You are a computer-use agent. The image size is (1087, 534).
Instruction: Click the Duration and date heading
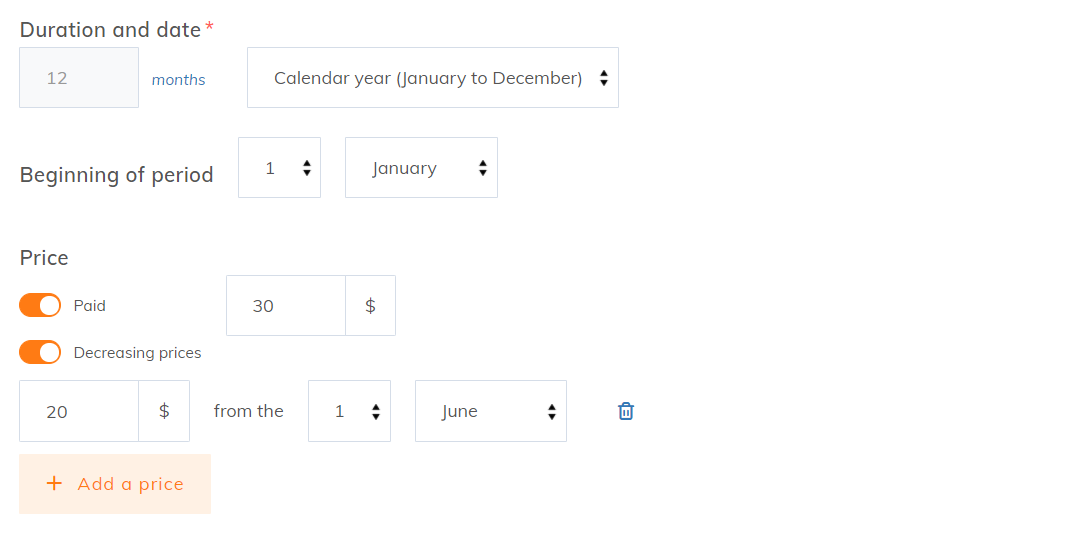tap(110, 30)
